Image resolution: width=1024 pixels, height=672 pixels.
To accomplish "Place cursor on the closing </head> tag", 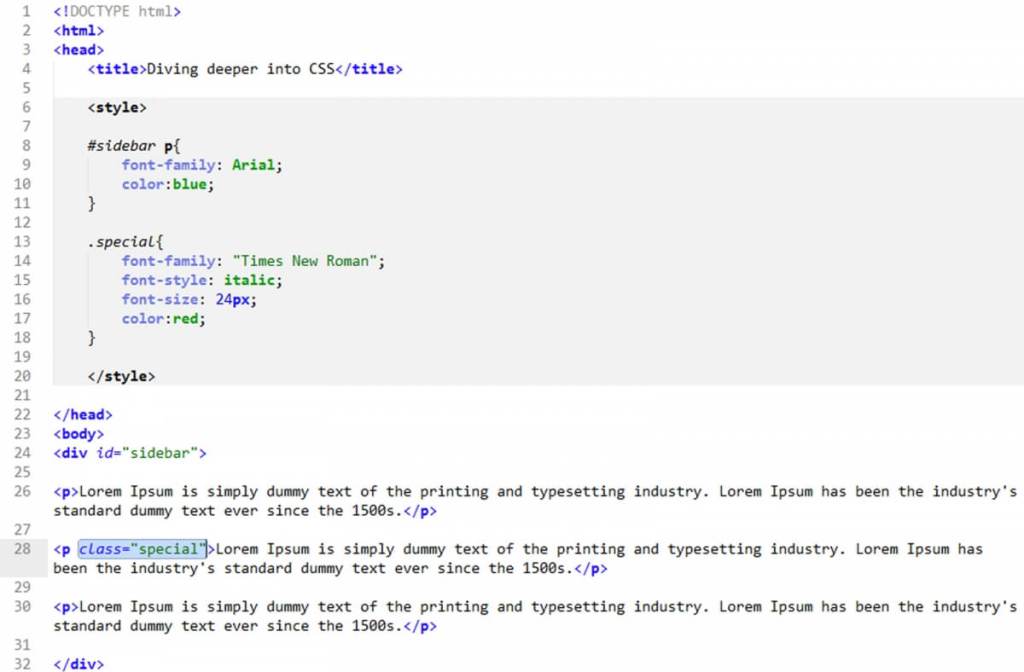I will 83,414.
